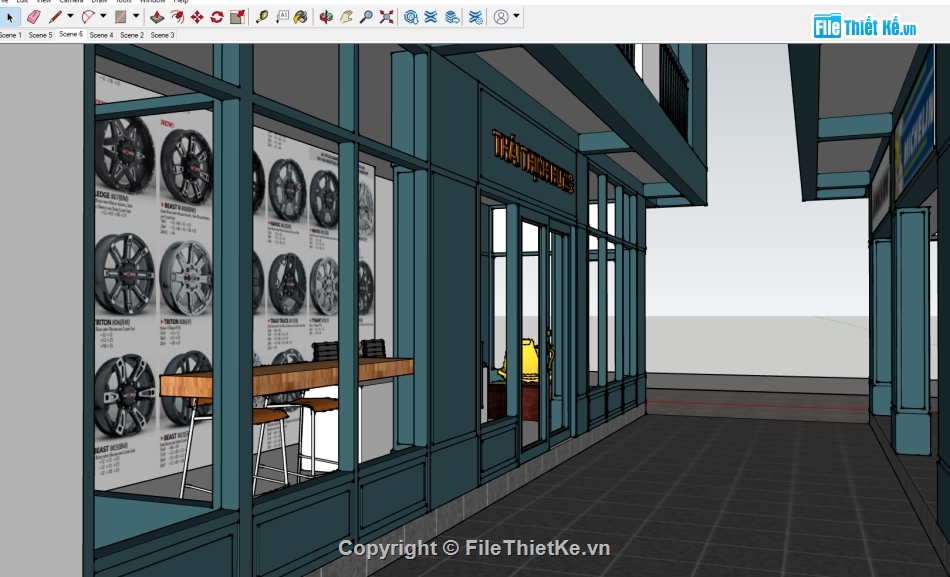Open the Rectangle tool dropdown arrow
This screenshot has width=950, height=577.
[x=136, y=16]
